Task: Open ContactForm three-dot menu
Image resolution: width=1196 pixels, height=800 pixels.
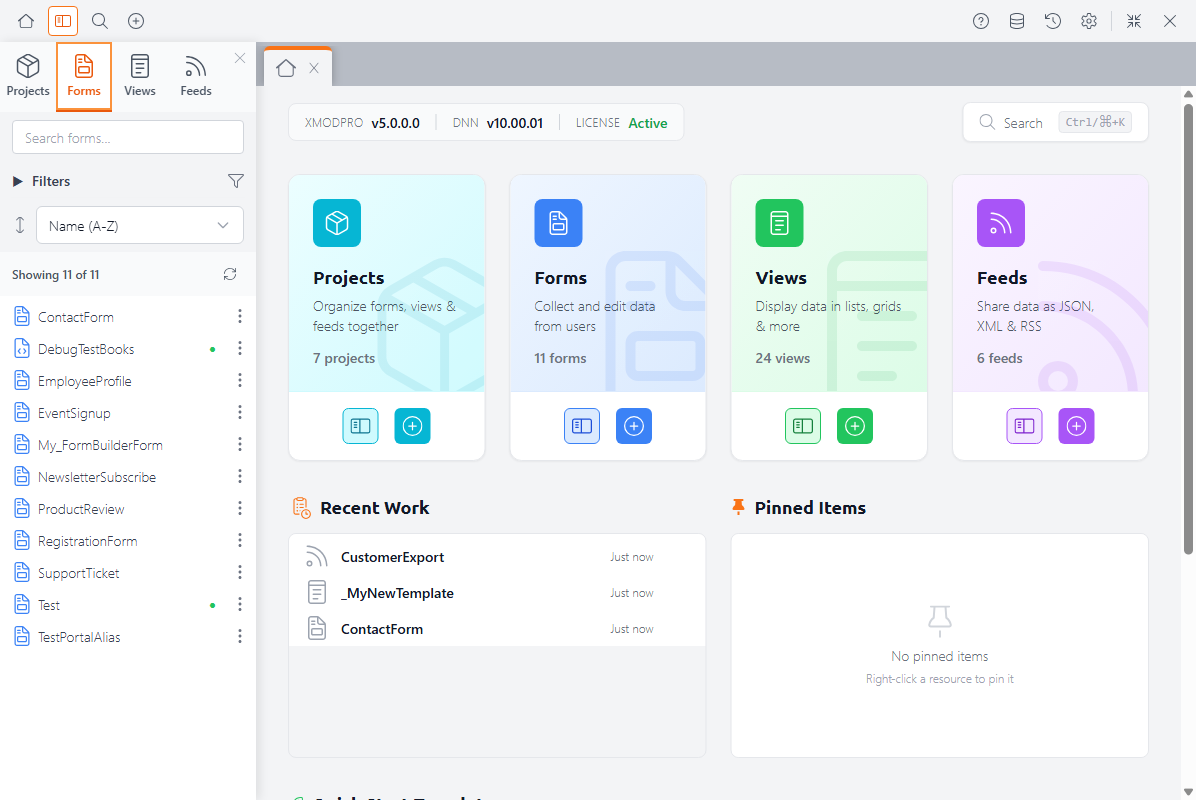Action: [x=240, y=316]
